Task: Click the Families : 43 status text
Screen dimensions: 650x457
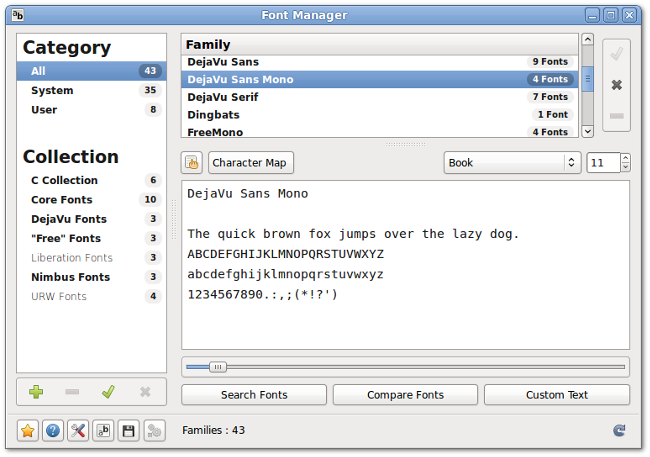Action: coord(213,430)
